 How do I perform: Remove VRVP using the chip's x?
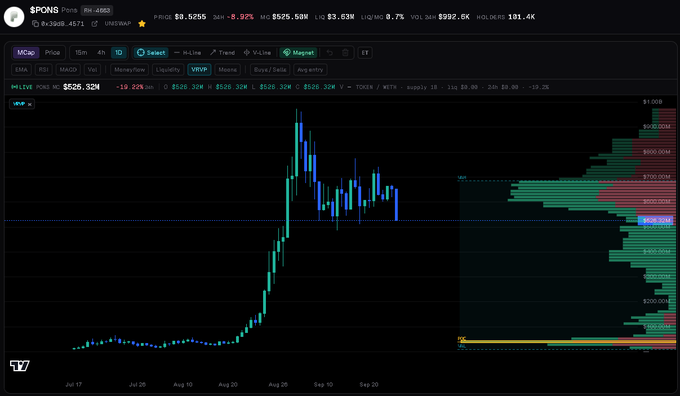coord(29,104)
